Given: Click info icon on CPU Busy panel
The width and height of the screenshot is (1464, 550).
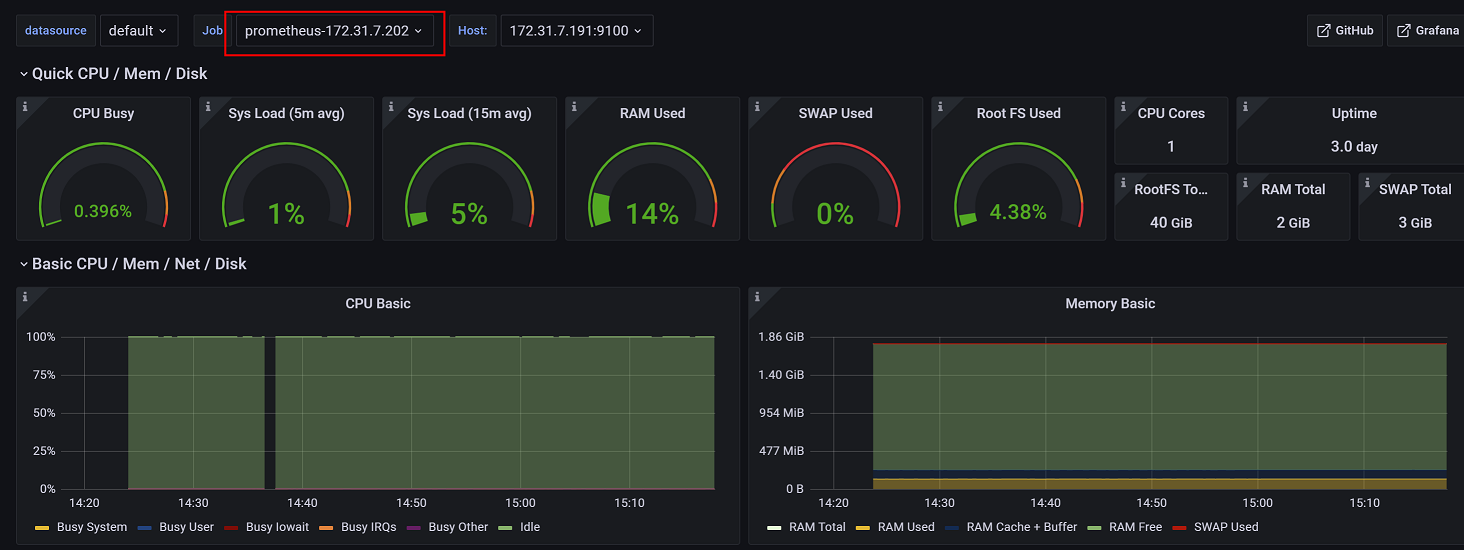Looking at the screenshot, I should 24,105.
